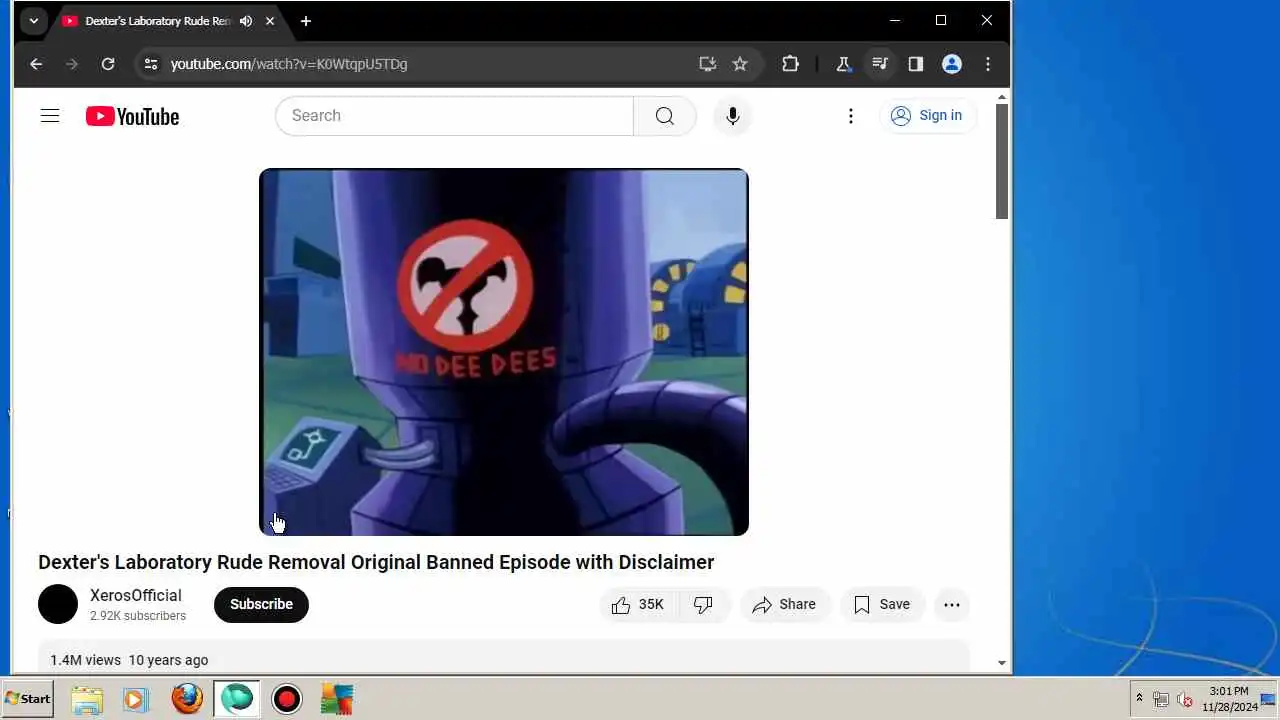Like the video with 35K likes

tap(638, 604)
